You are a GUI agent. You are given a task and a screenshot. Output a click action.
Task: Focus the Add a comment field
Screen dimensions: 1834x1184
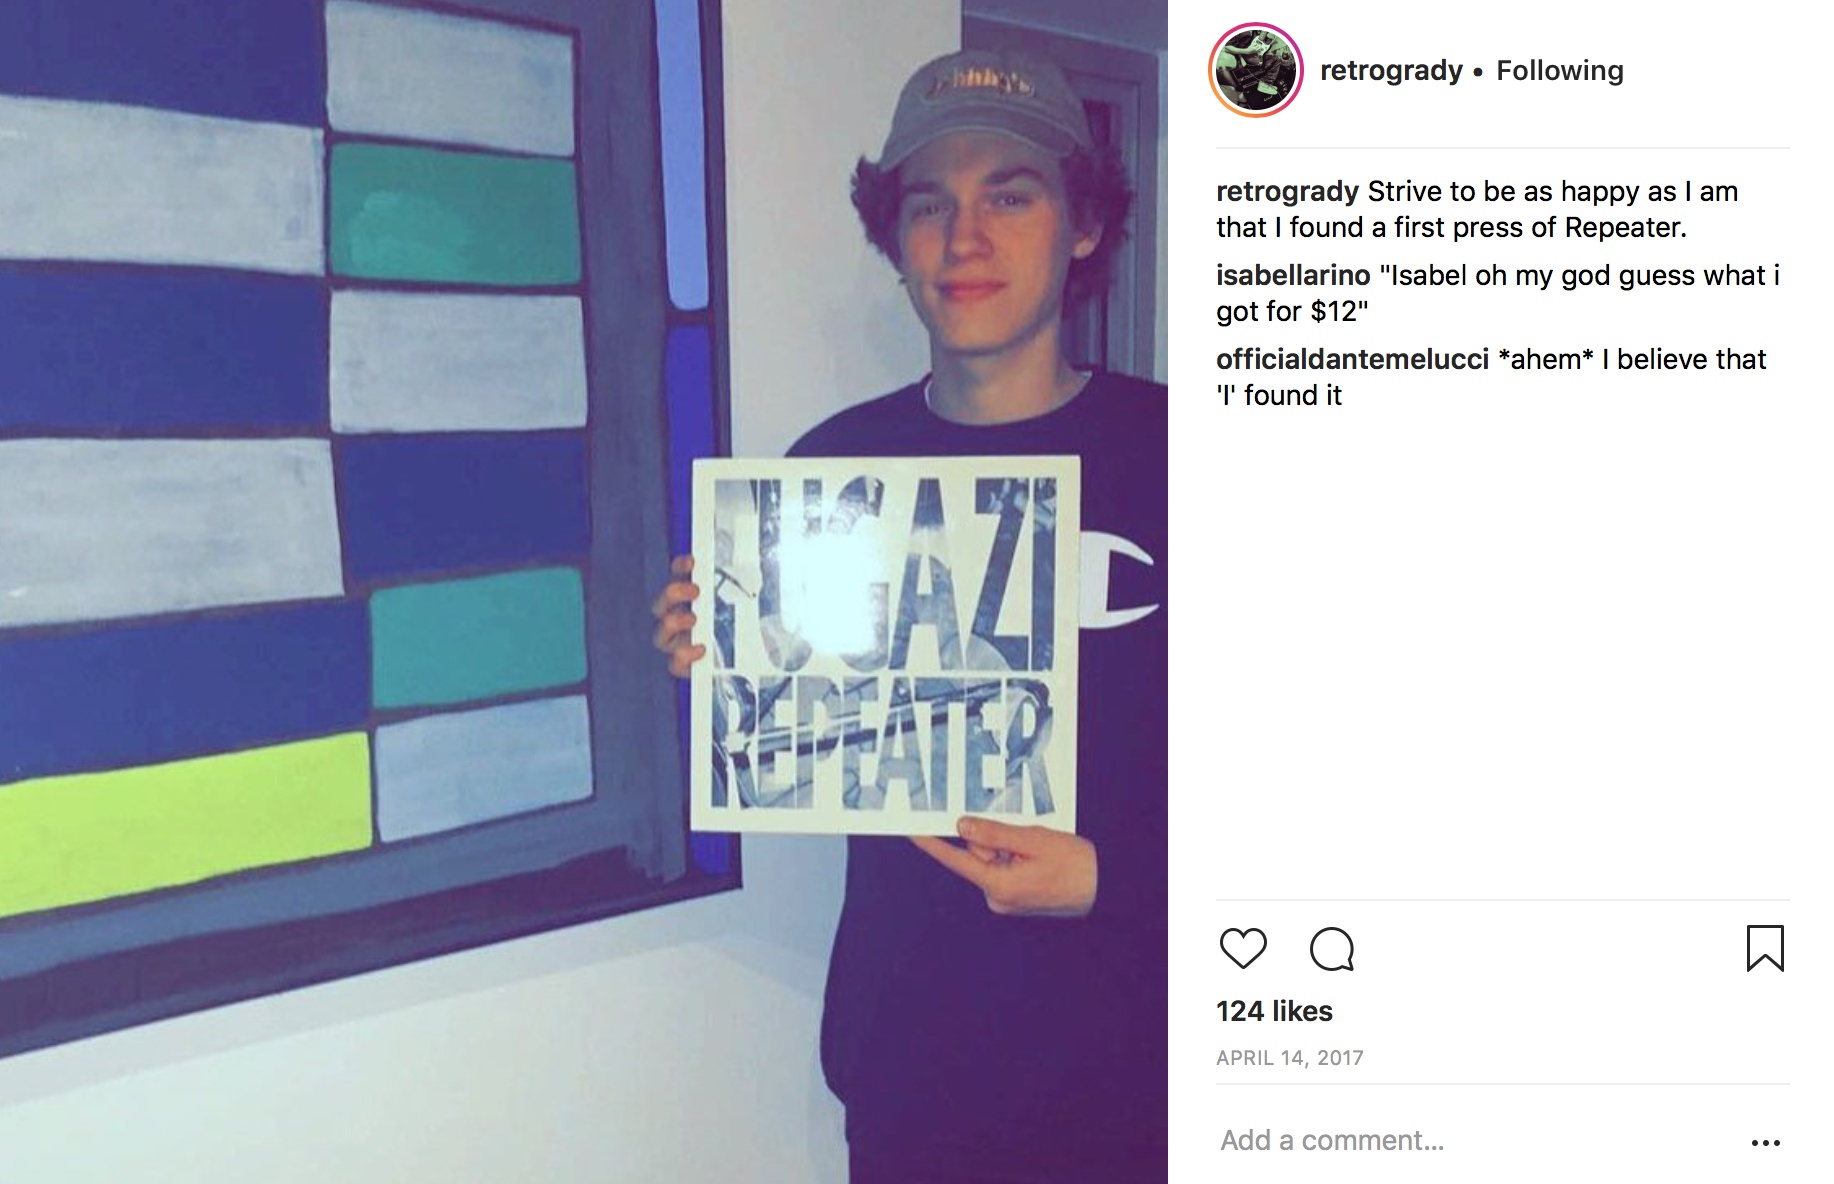click(1480, 1140)
